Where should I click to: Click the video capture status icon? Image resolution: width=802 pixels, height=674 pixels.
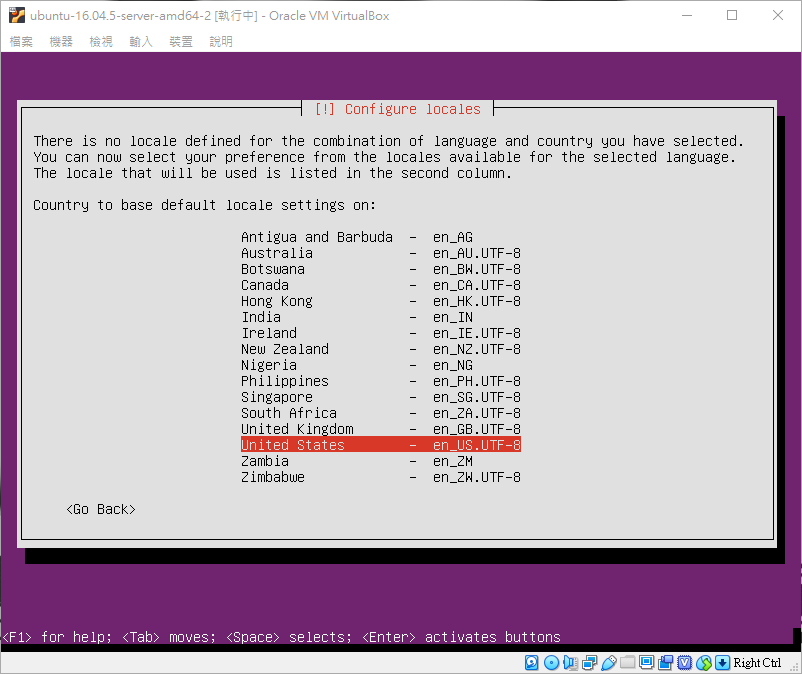point(665,663)
